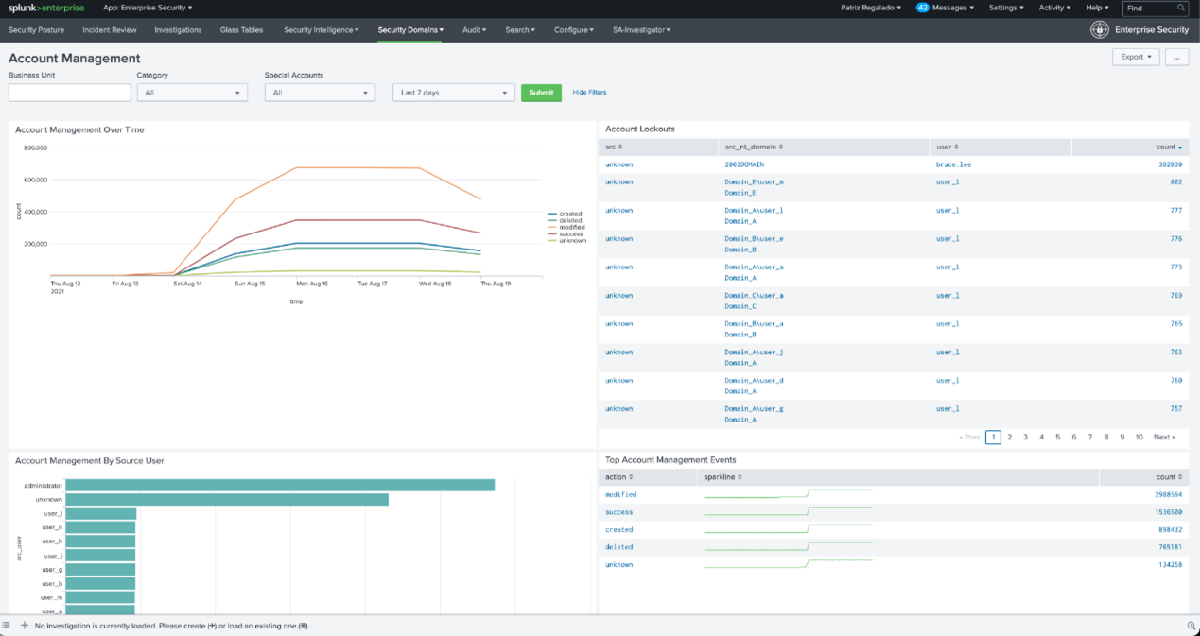Open the Category dropdown
The height and width of the screenshot is (636, 1200).
tap(192, 92)
